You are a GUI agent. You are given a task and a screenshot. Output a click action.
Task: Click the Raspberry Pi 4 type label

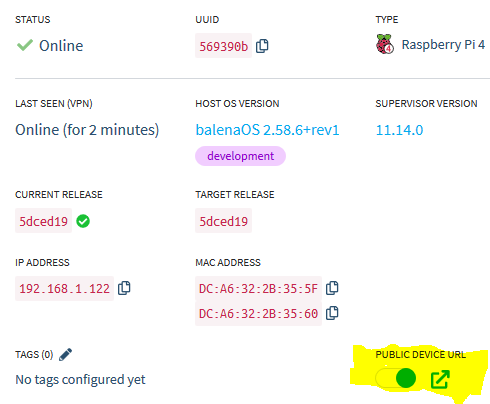click(443, 45)
